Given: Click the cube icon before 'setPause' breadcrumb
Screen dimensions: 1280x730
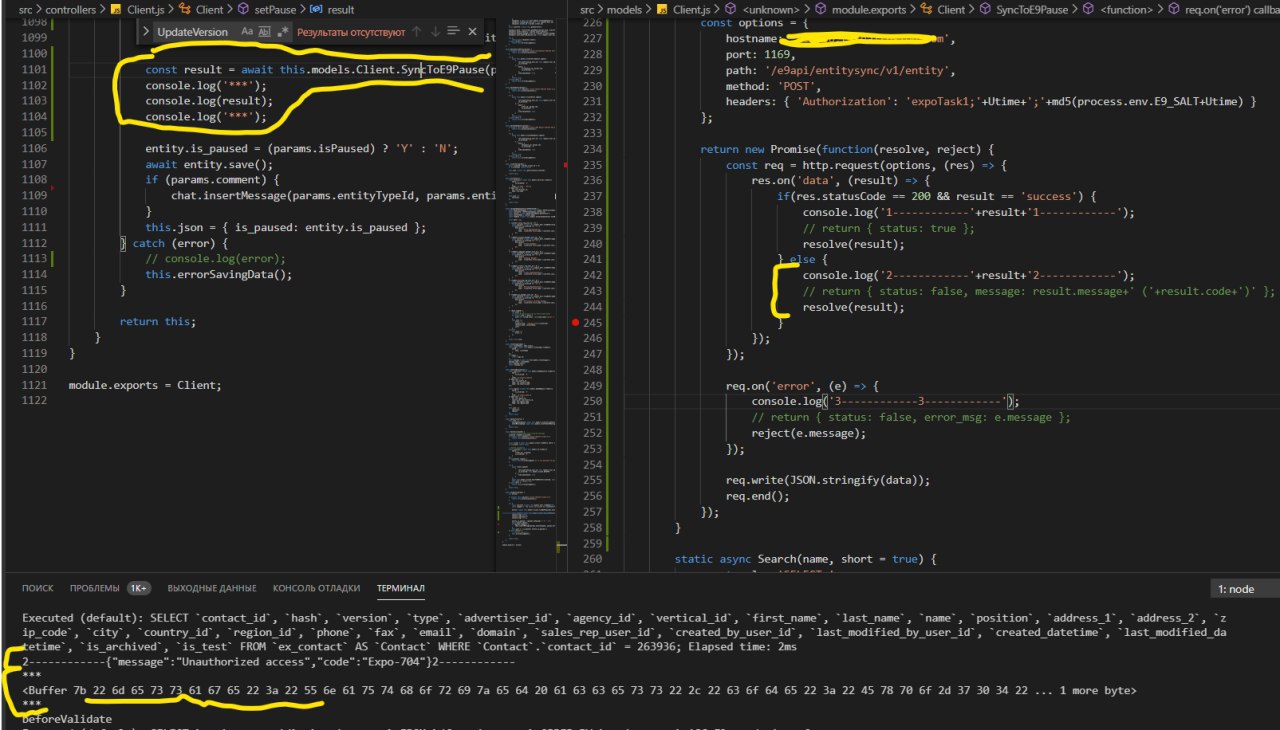Looking at the screenshot, I should click(x=243, y=9).
